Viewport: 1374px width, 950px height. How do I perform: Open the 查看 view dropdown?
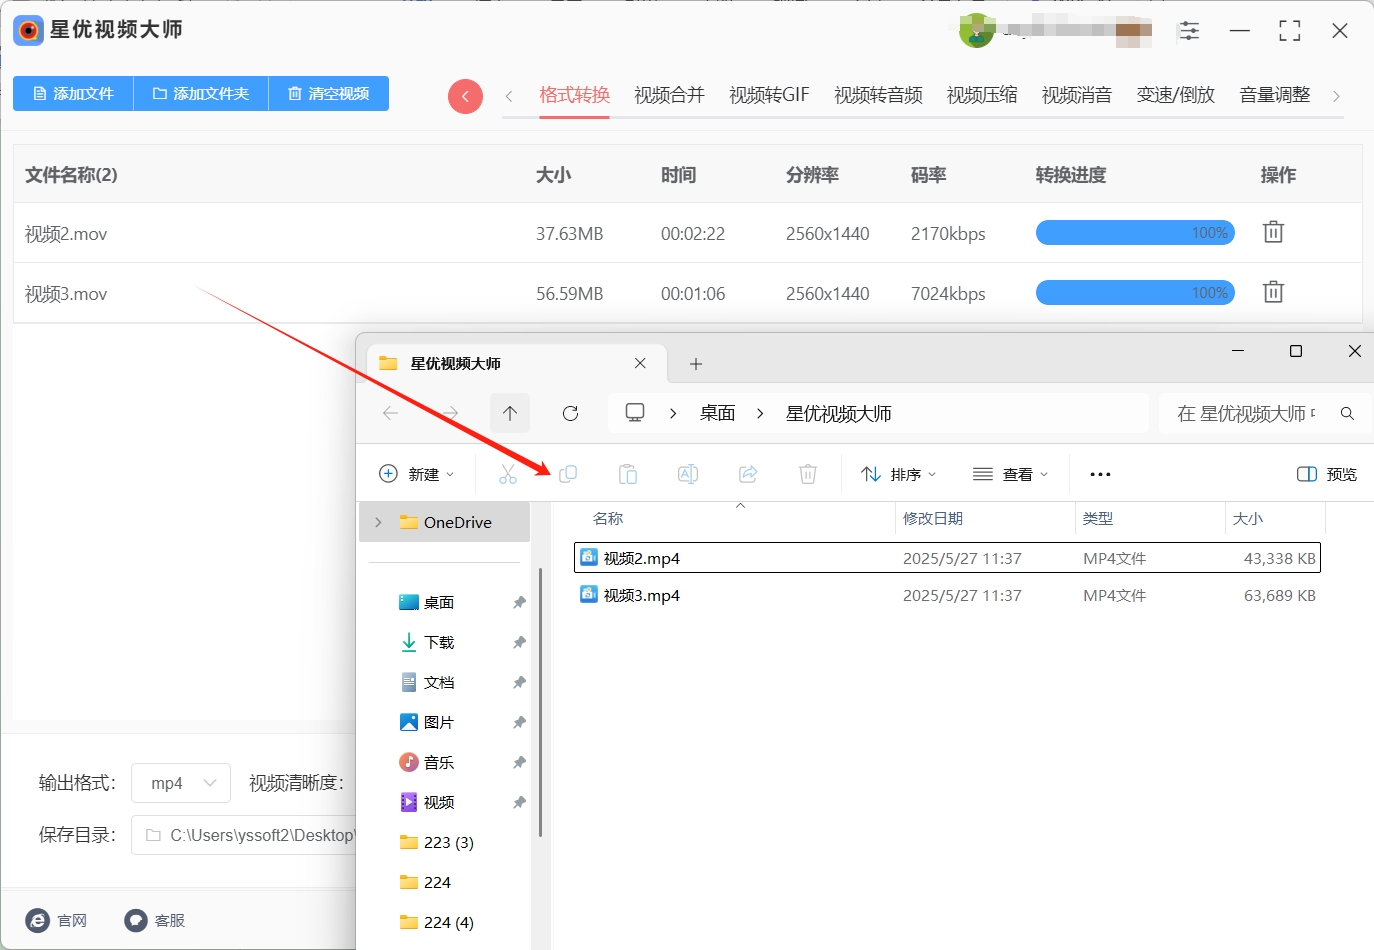pos(1011,474)
